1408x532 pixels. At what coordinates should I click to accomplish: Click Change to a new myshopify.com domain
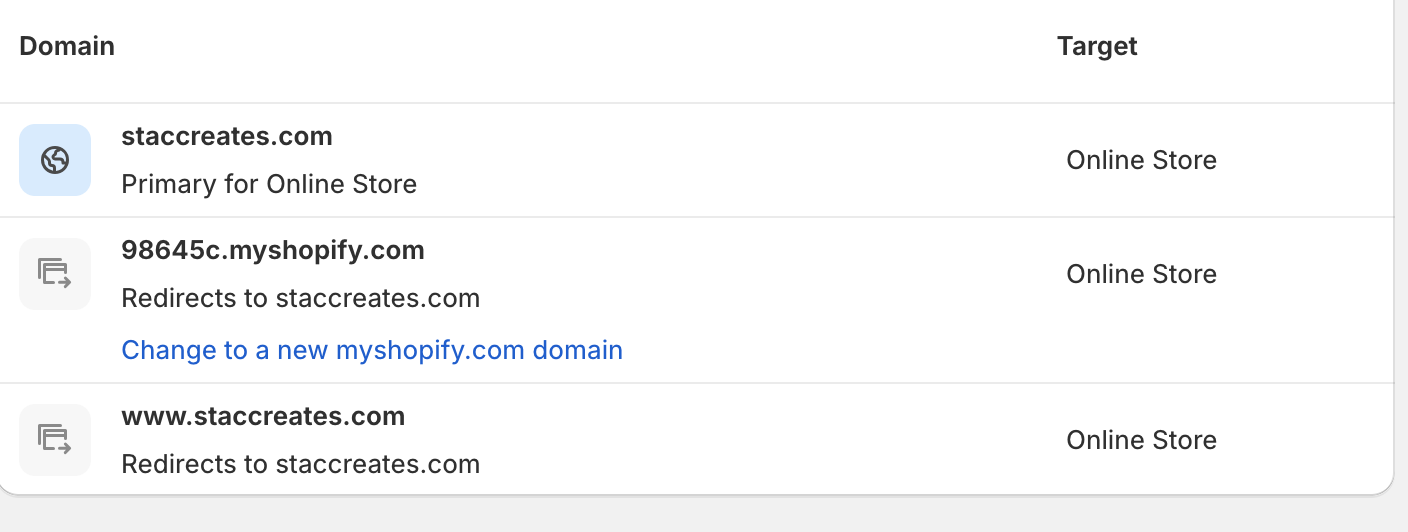pos(372,350)
